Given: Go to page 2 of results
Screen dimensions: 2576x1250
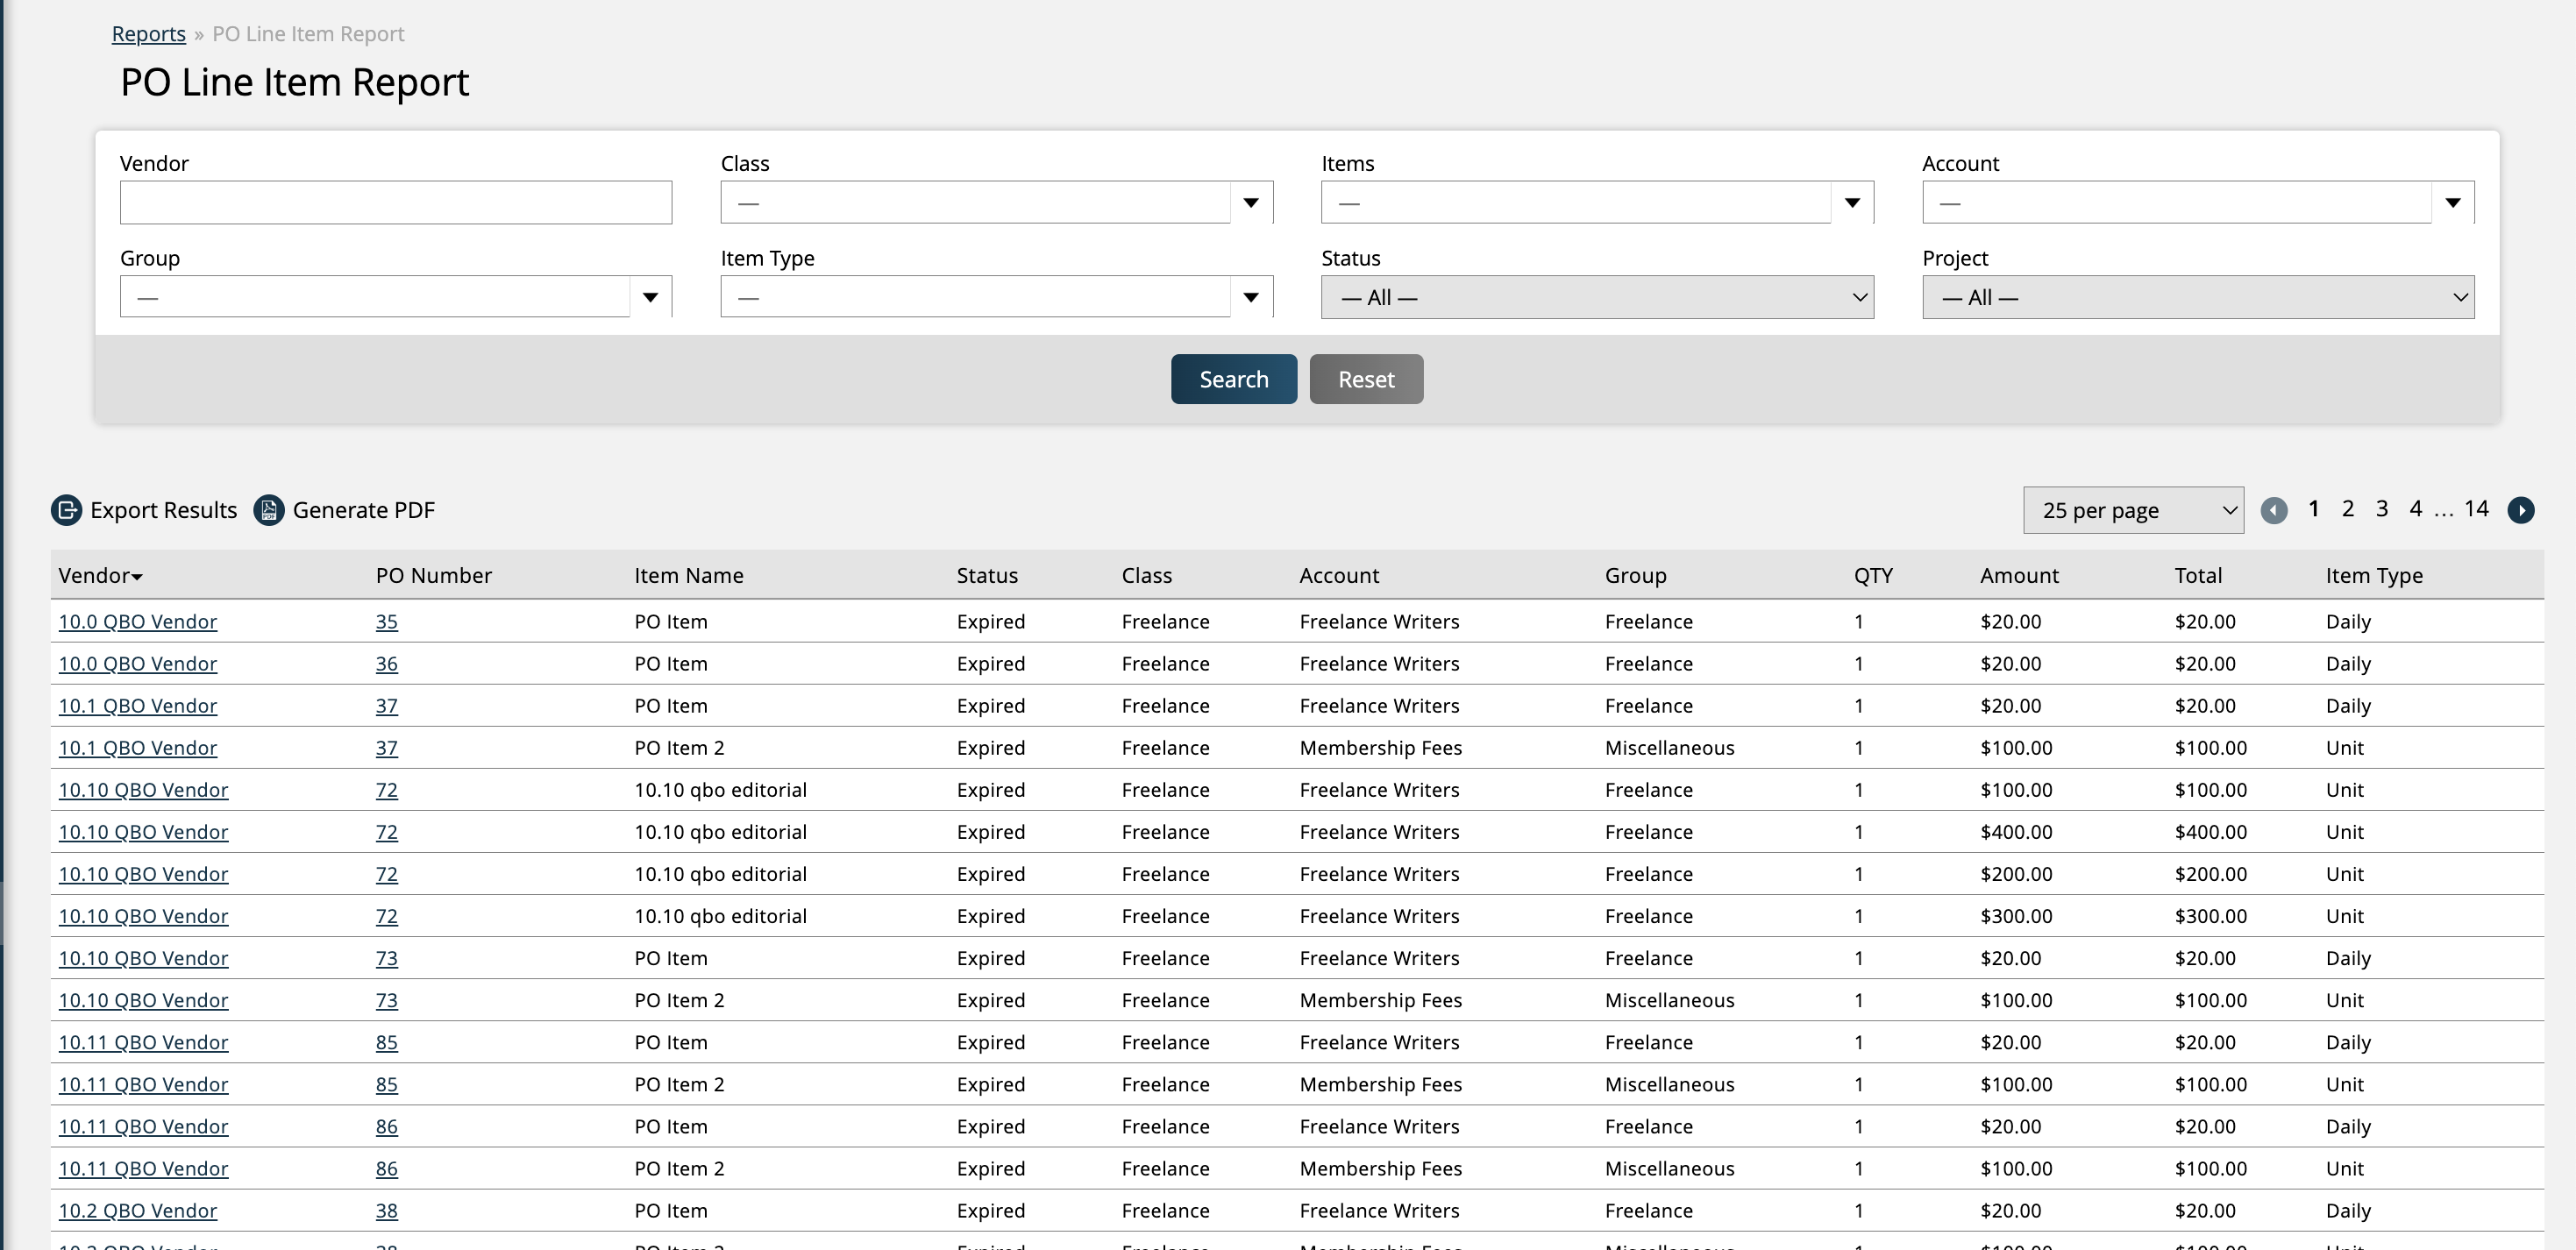Looking at the screenshot, I should (x=2347, y=508).
